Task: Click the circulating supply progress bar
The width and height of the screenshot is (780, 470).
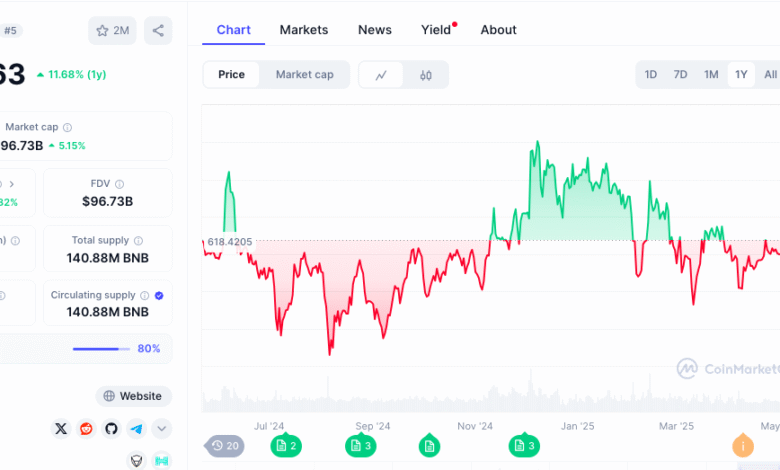Action: tap(101, 349)
